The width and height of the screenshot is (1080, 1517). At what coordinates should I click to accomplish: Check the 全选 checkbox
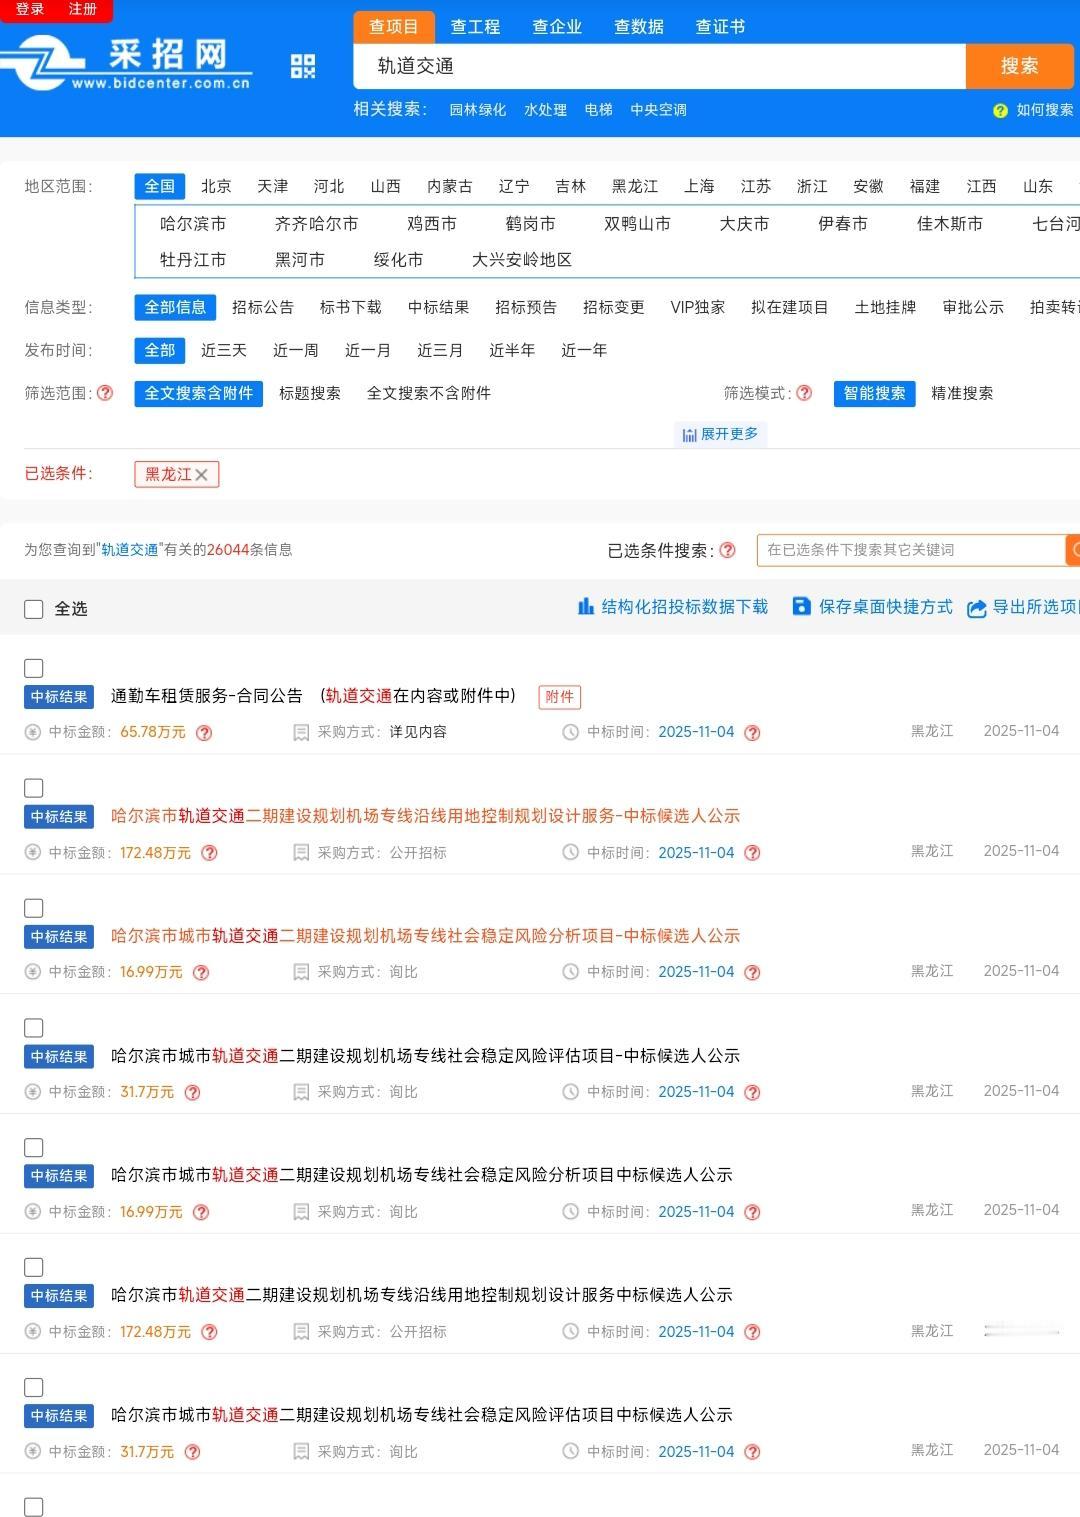pyautogui.click(x=33, y=609)
